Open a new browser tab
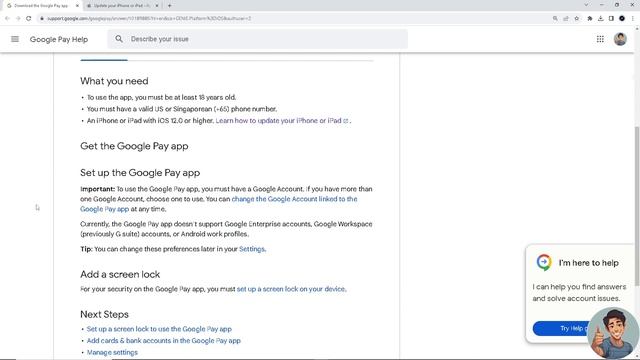The height and width of the screenshot is (360, 640). 169,6
